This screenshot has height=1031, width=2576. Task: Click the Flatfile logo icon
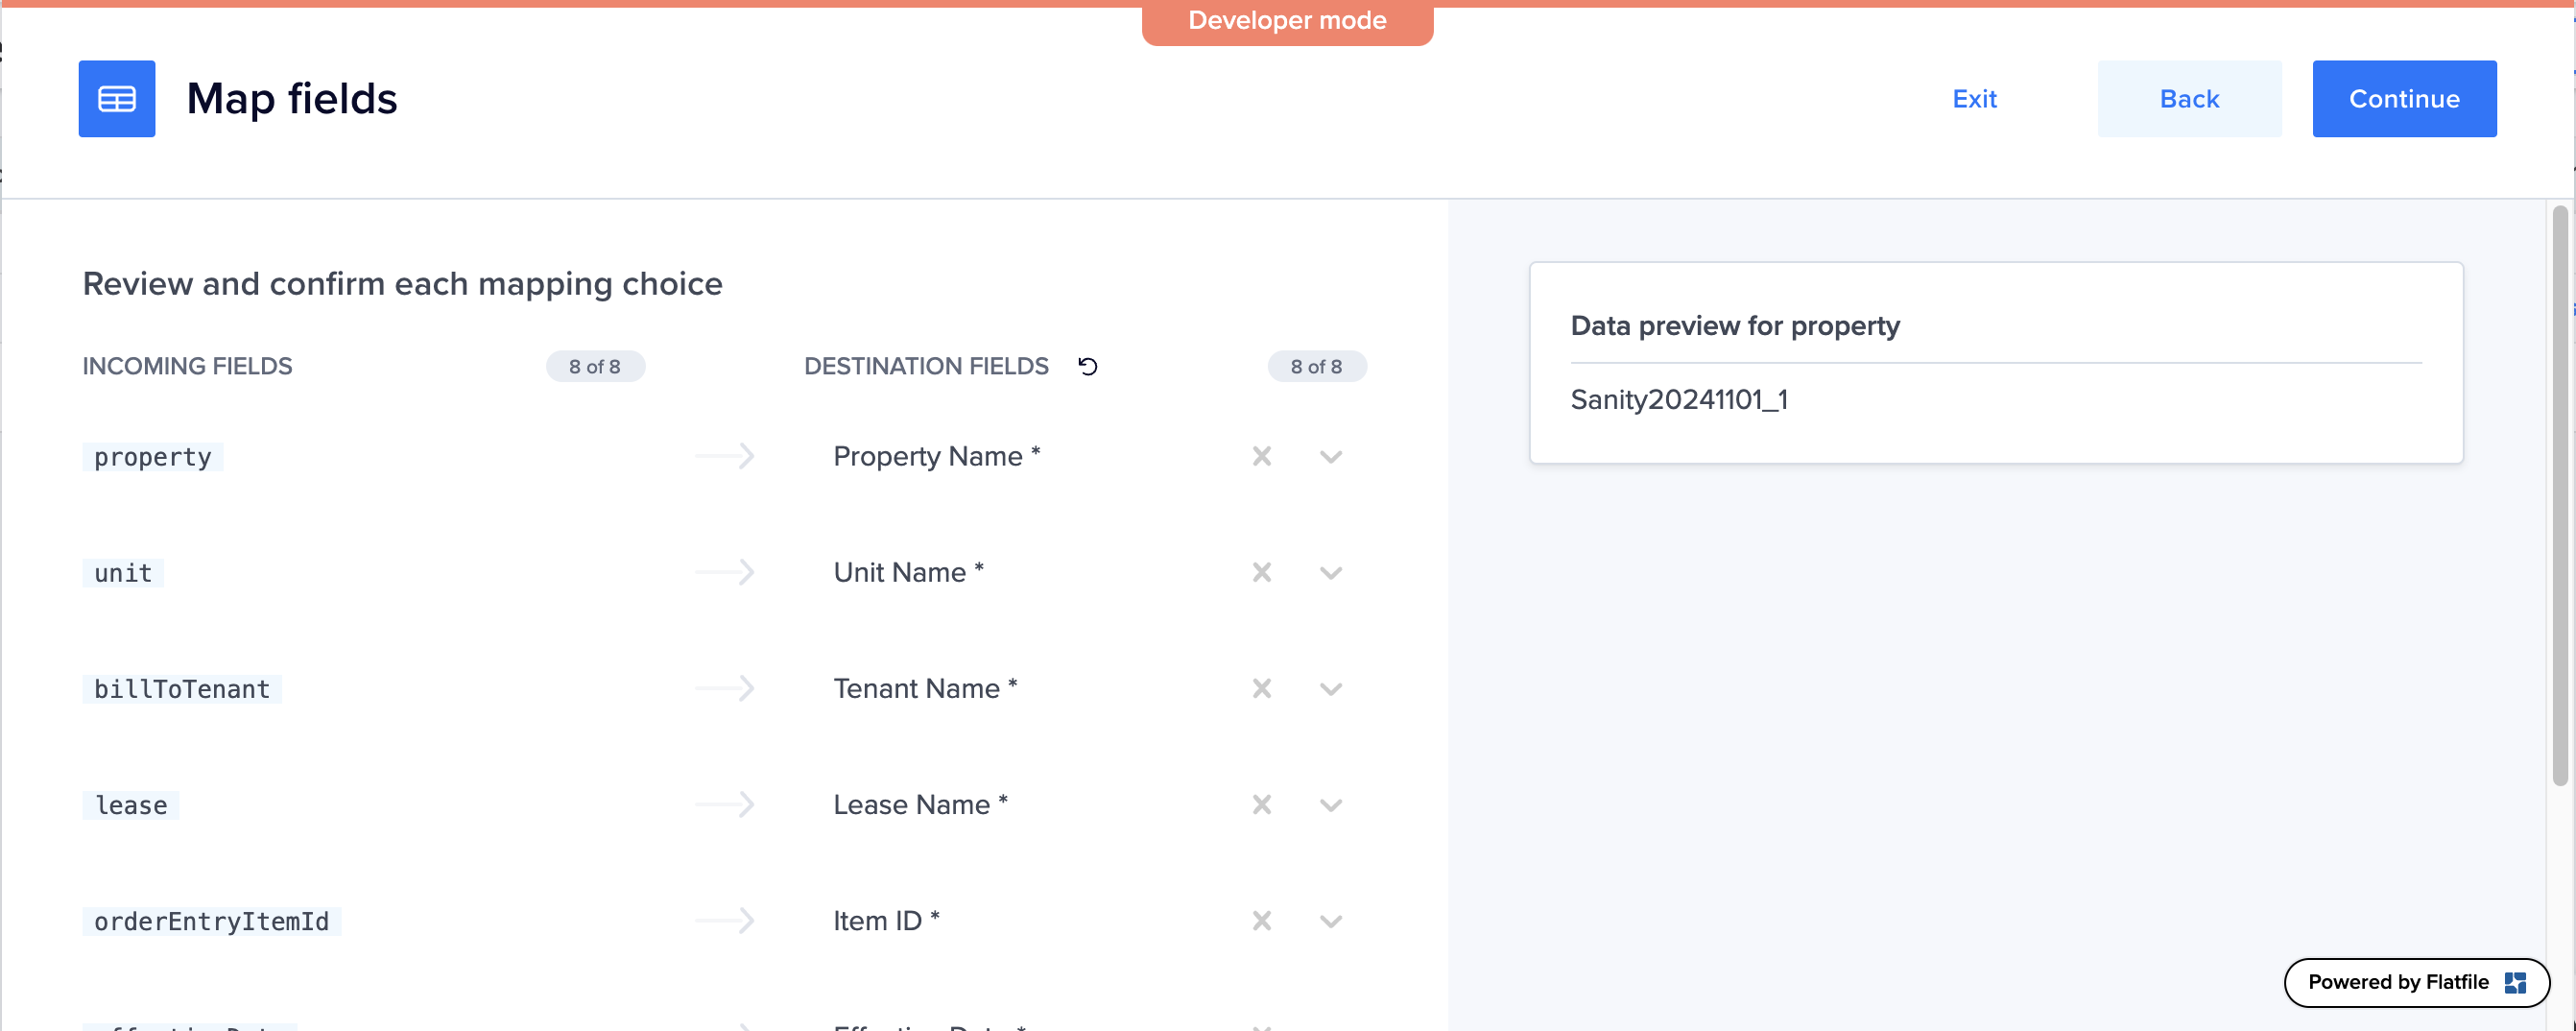[2515, 983]
